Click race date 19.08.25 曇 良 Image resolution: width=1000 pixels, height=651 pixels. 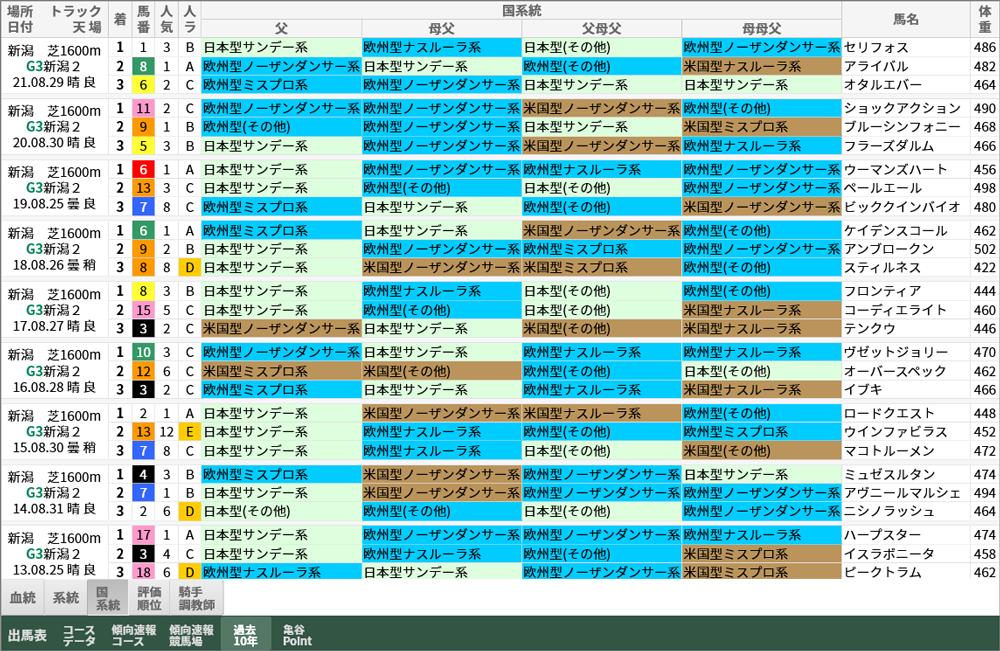54,204
